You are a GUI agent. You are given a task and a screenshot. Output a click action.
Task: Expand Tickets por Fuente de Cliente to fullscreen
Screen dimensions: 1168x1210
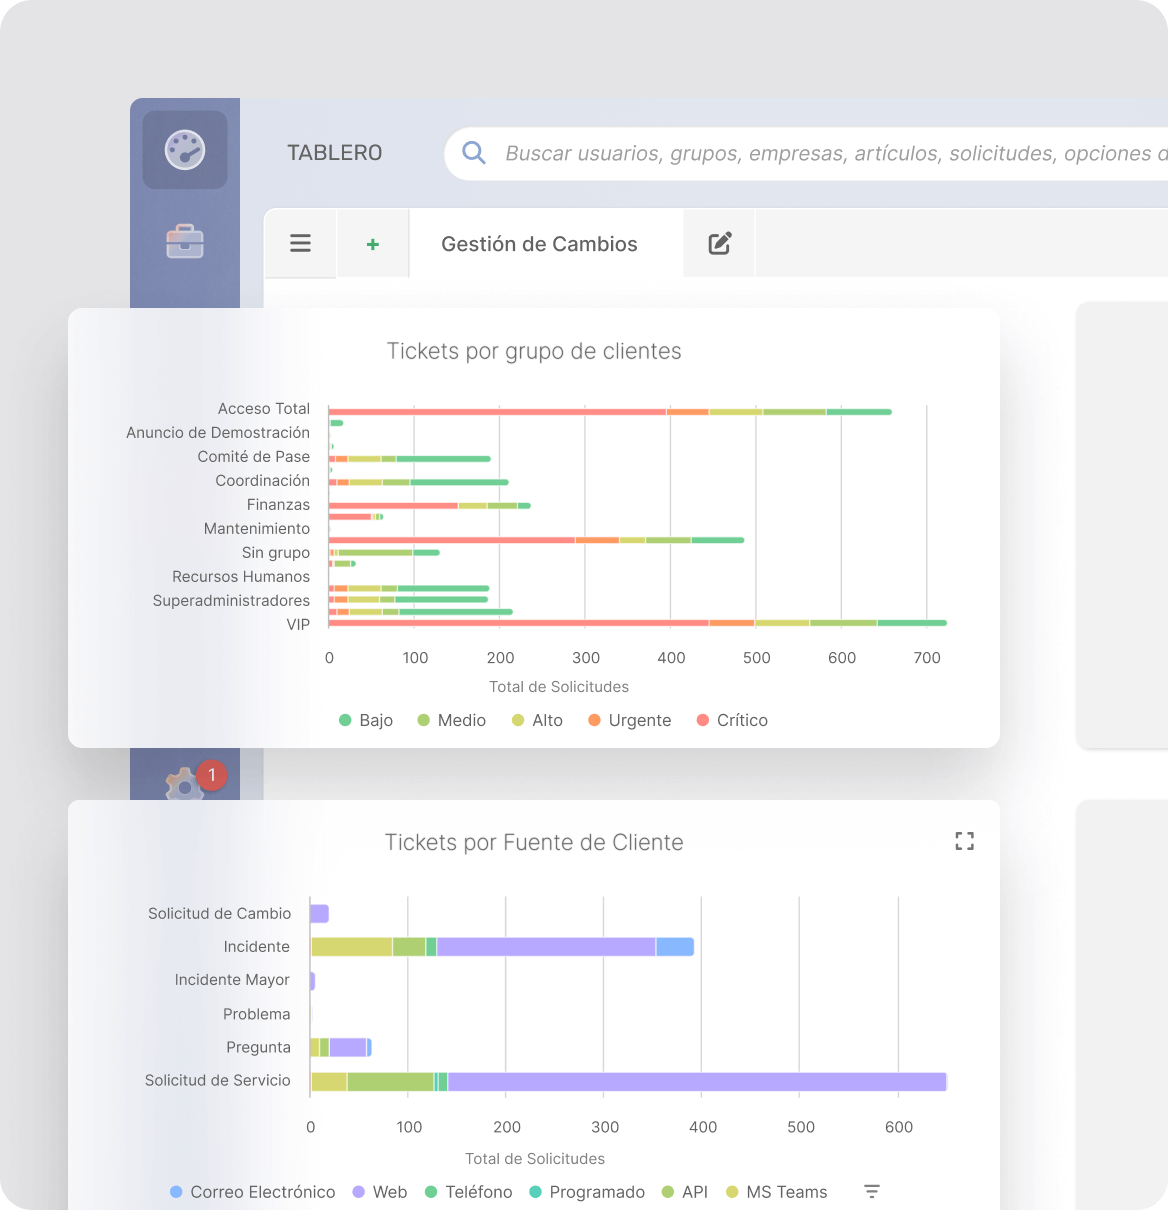[x=964, y=841]
